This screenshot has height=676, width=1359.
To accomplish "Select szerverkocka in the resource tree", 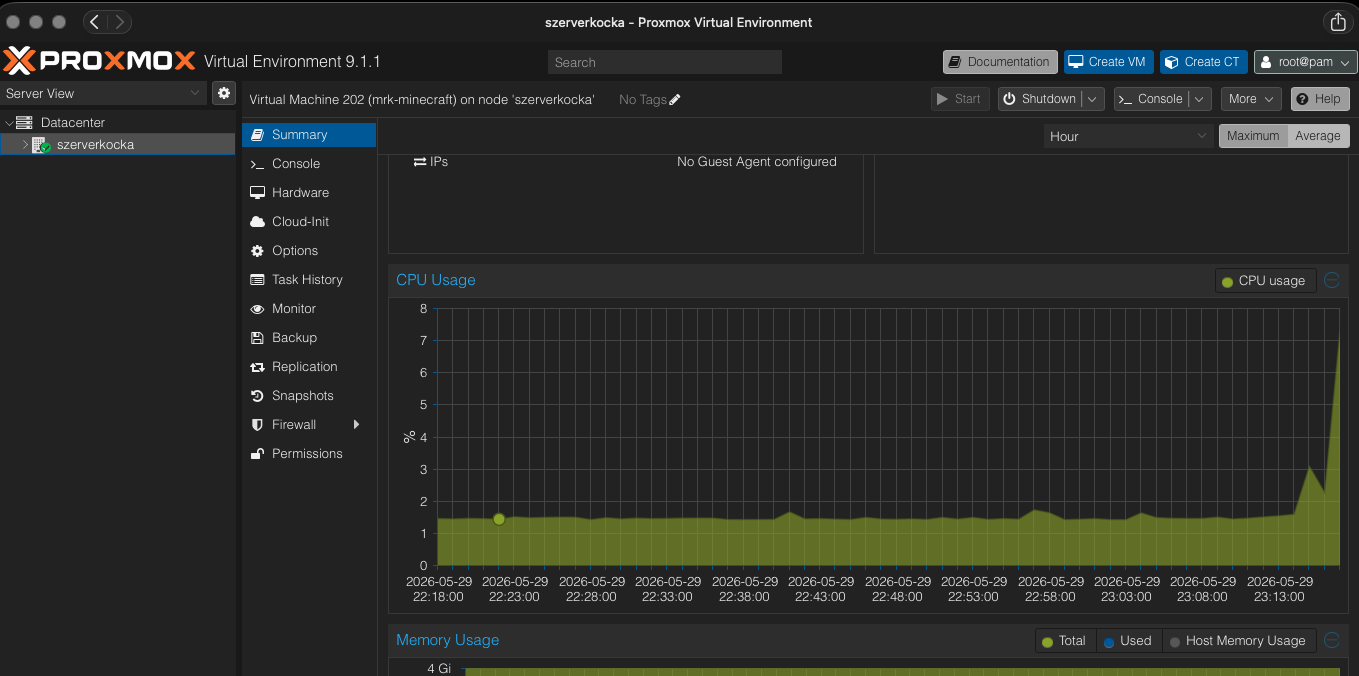I will [x=118, y=145].
